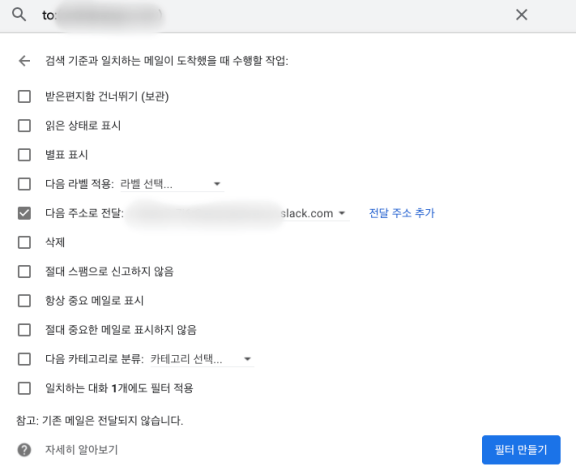Open the 카테고리 선택 dropdown
Image resolution: width=576 pixels, height=475 pixels.
click(x=202, y=359)
